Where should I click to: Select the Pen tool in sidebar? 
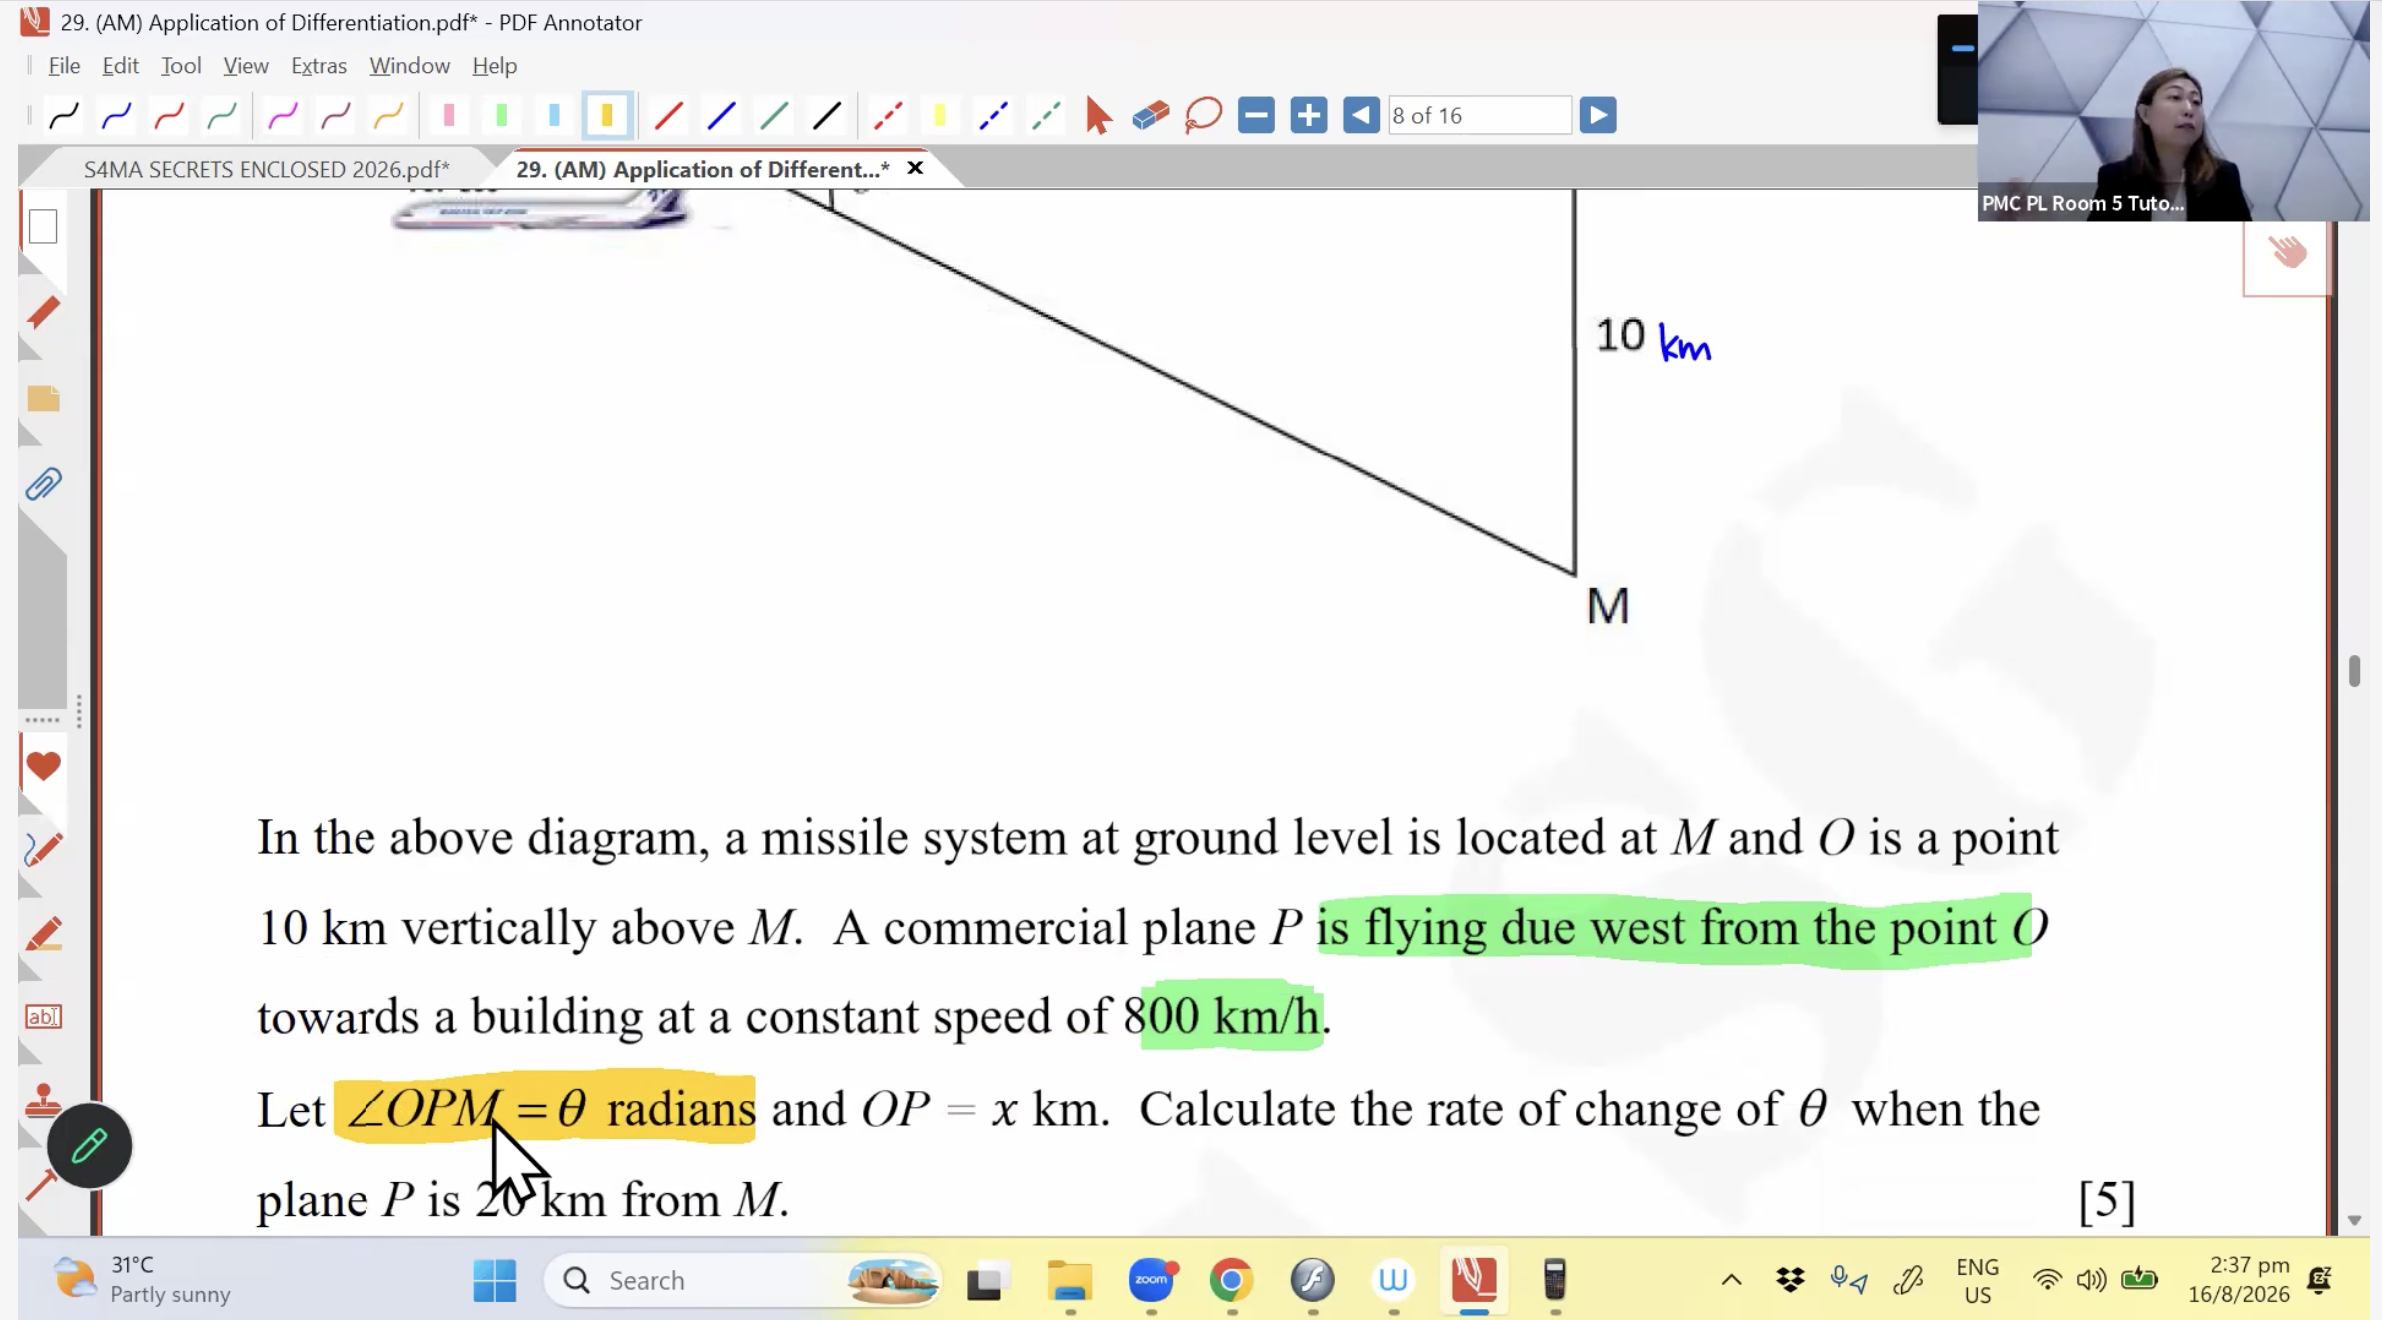(x=43, y=850)
